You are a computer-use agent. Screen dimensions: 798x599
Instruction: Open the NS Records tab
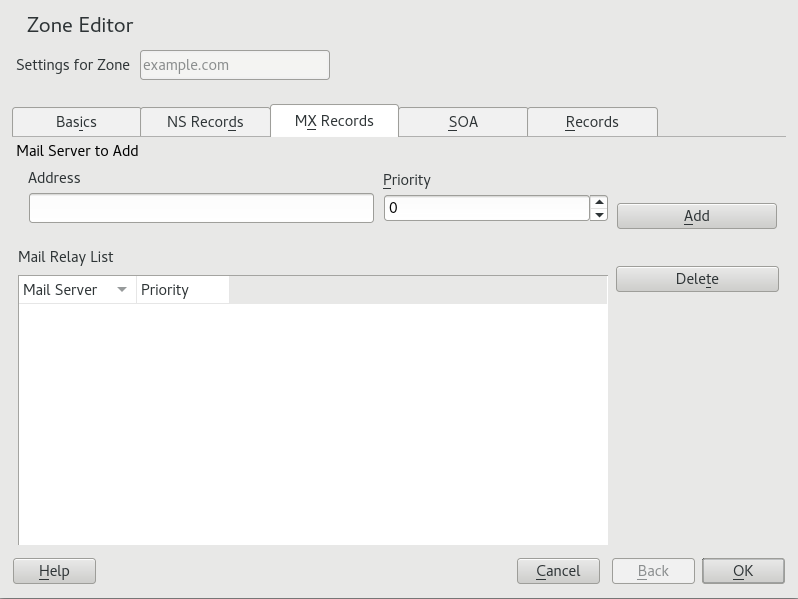coord(205,122)
